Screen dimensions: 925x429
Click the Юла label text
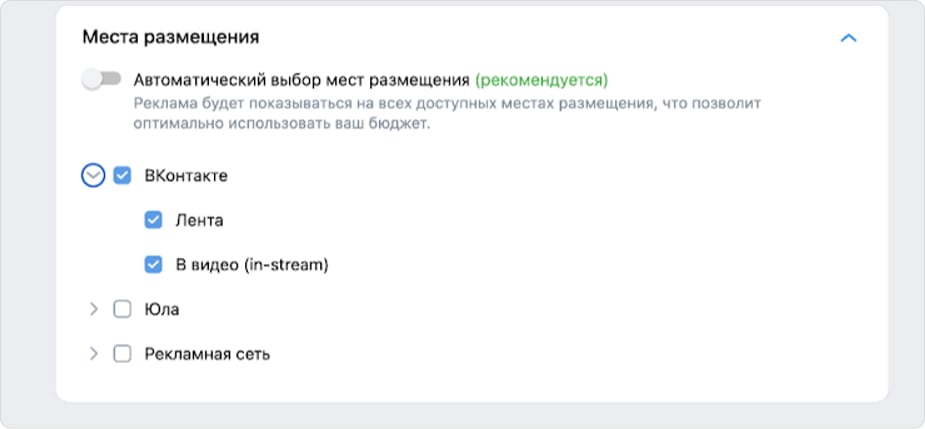pyautogui.click(x=162, y=309)
